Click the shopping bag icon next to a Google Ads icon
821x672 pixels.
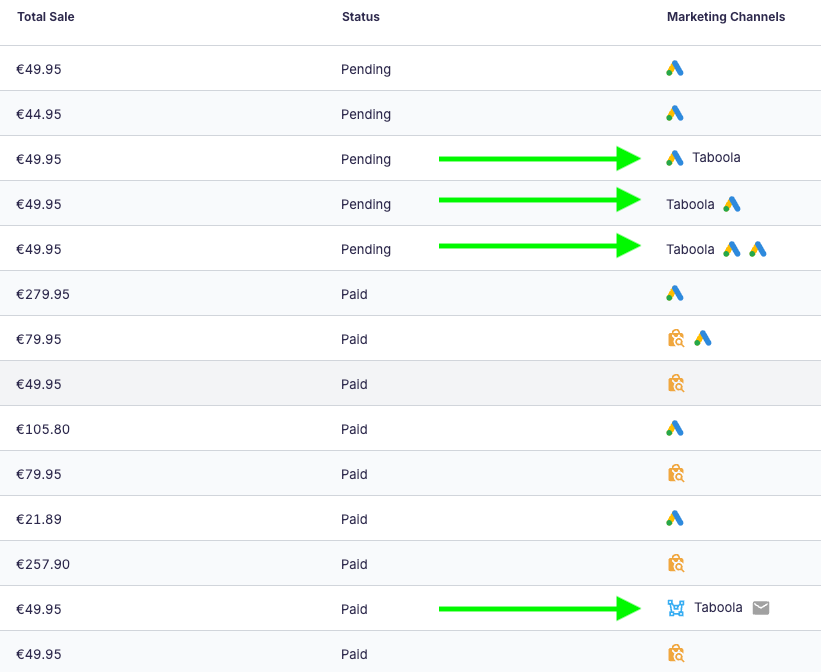[676, 338]
